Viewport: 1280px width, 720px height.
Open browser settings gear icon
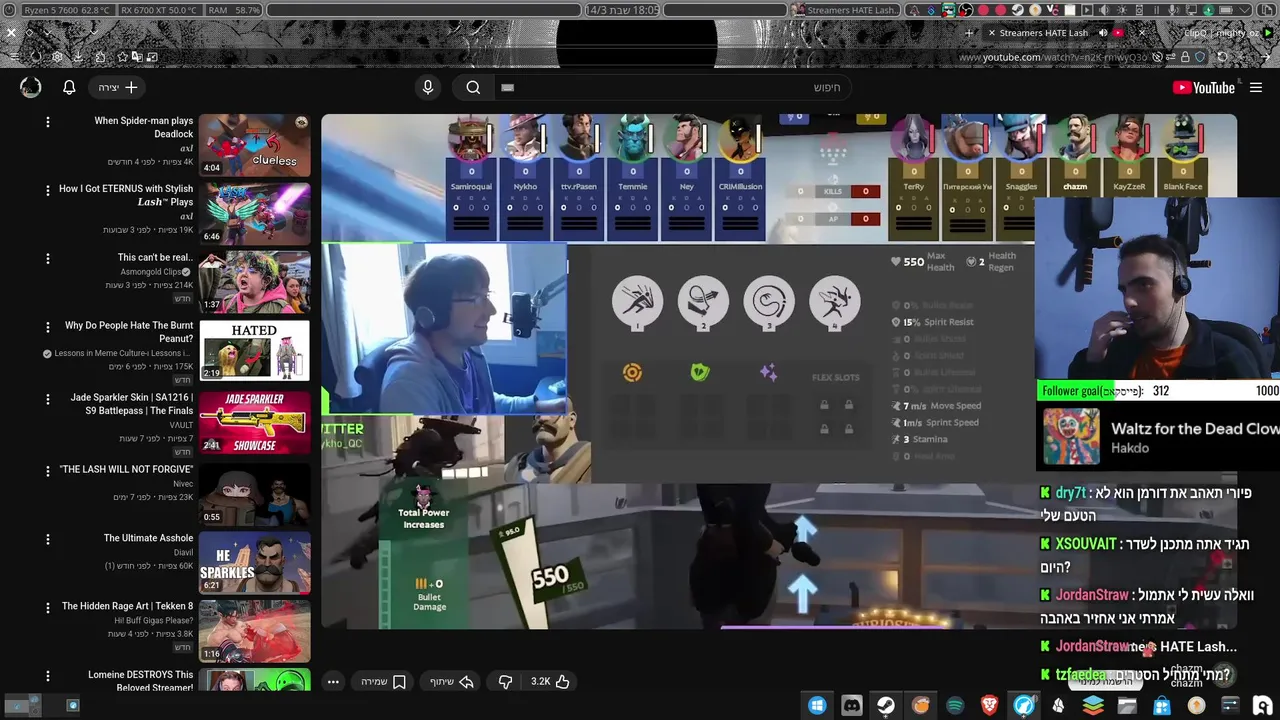pos(57,56)
